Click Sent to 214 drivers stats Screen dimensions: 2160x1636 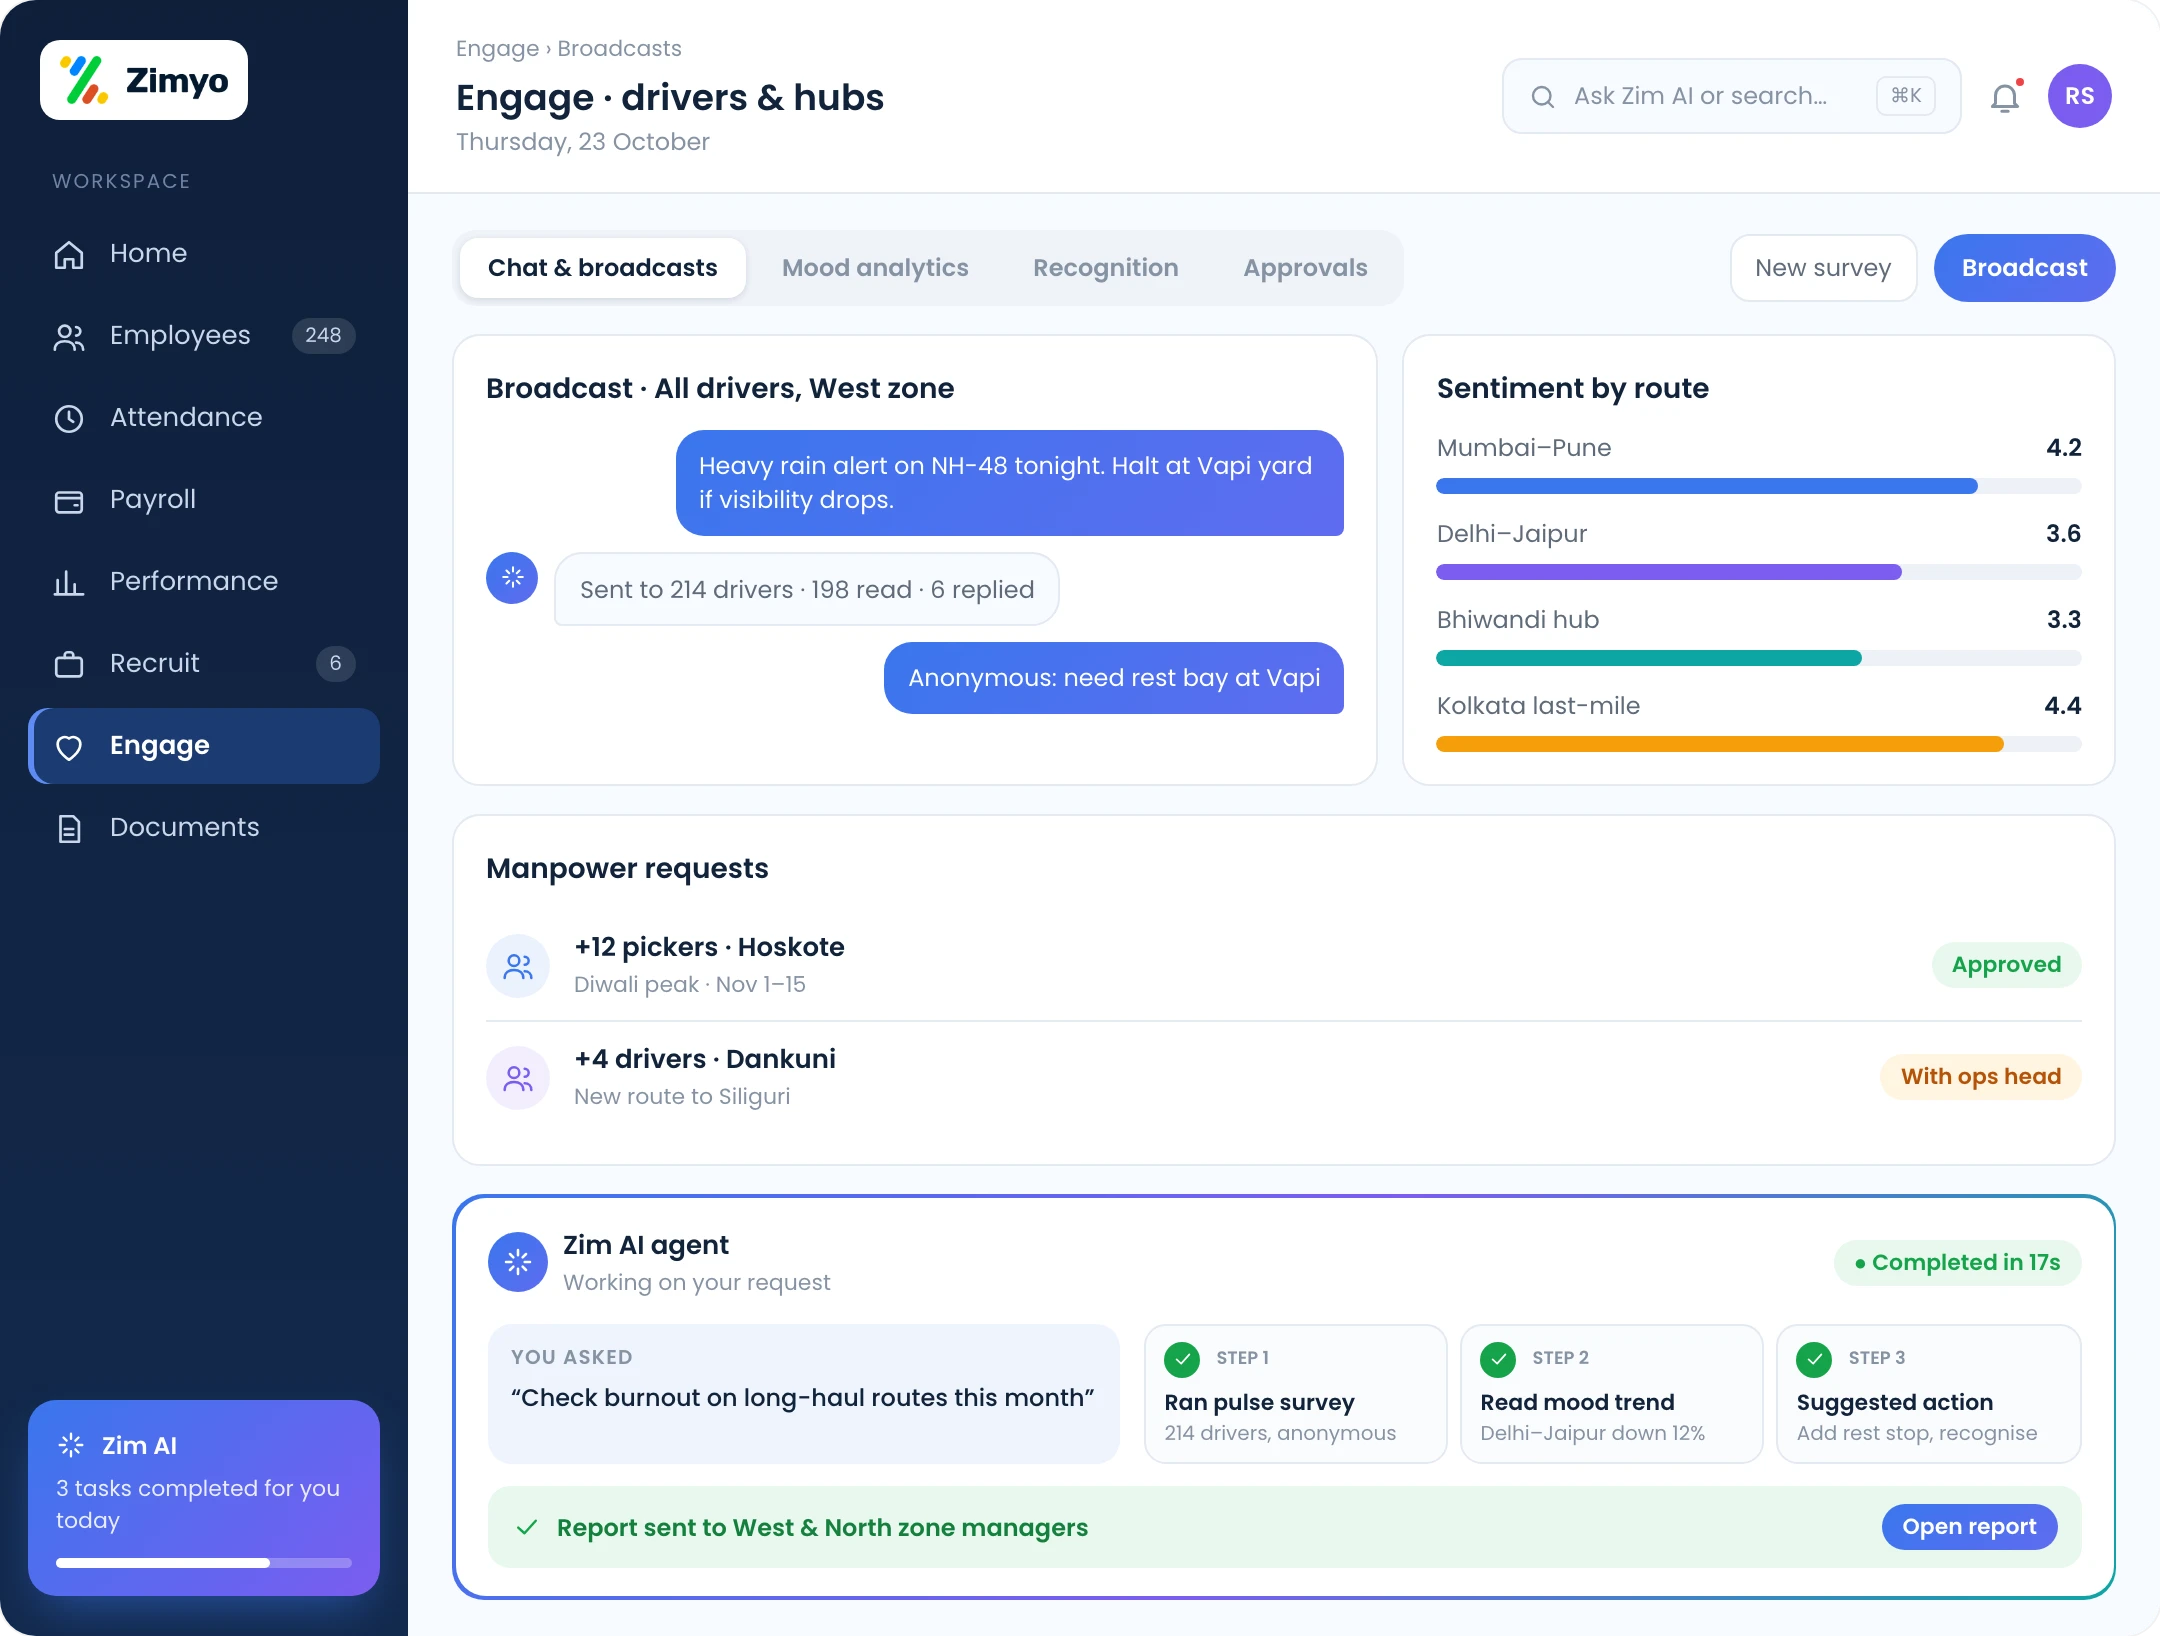[x=806, y=590]
